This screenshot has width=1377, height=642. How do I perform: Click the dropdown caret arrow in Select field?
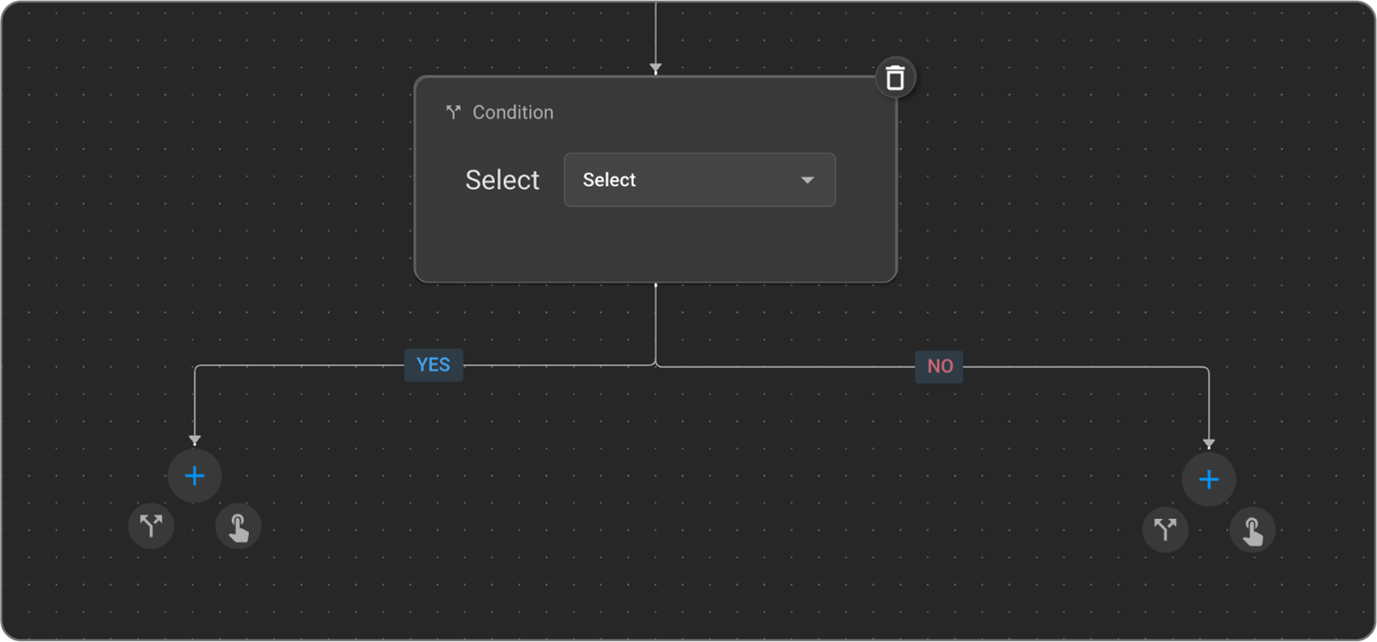[x=807, y=180]
